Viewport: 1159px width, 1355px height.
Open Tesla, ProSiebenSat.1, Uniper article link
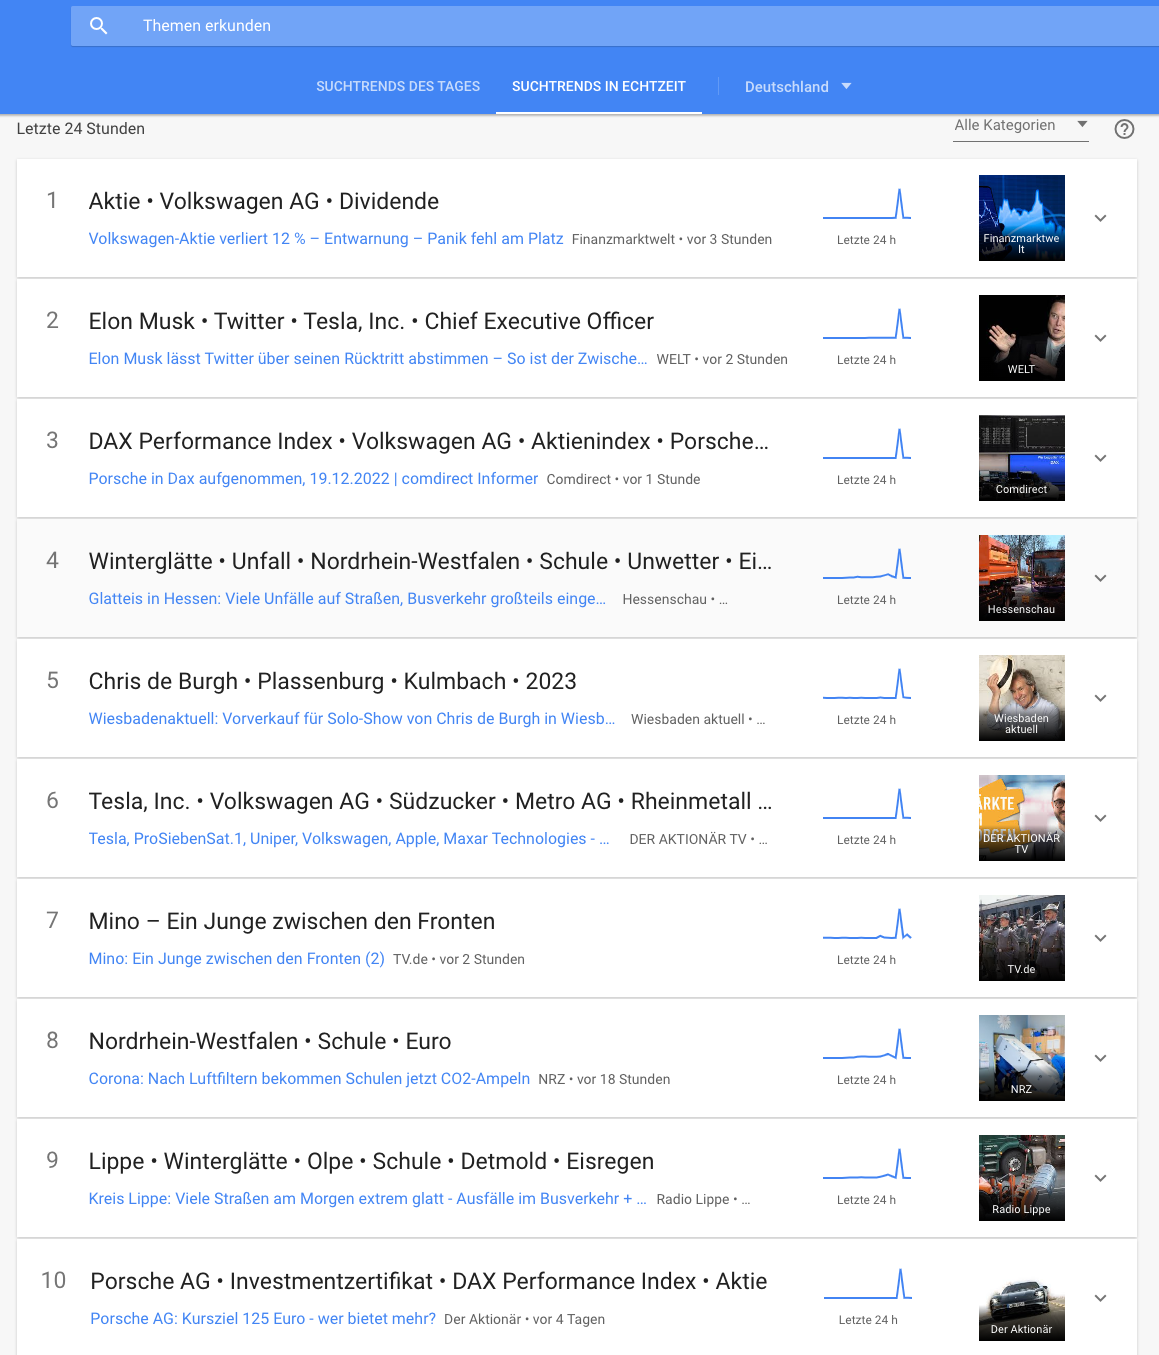click(349, 838)
